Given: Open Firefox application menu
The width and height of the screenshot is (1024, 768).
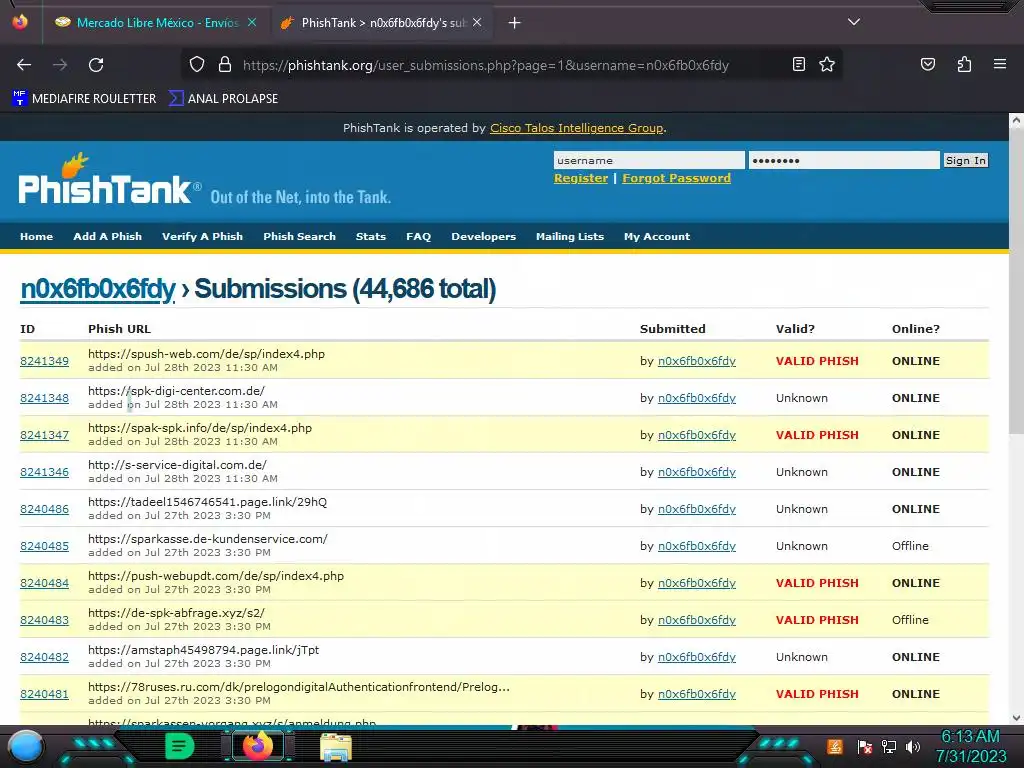Looking at the screenshot, I should 1000,65.
